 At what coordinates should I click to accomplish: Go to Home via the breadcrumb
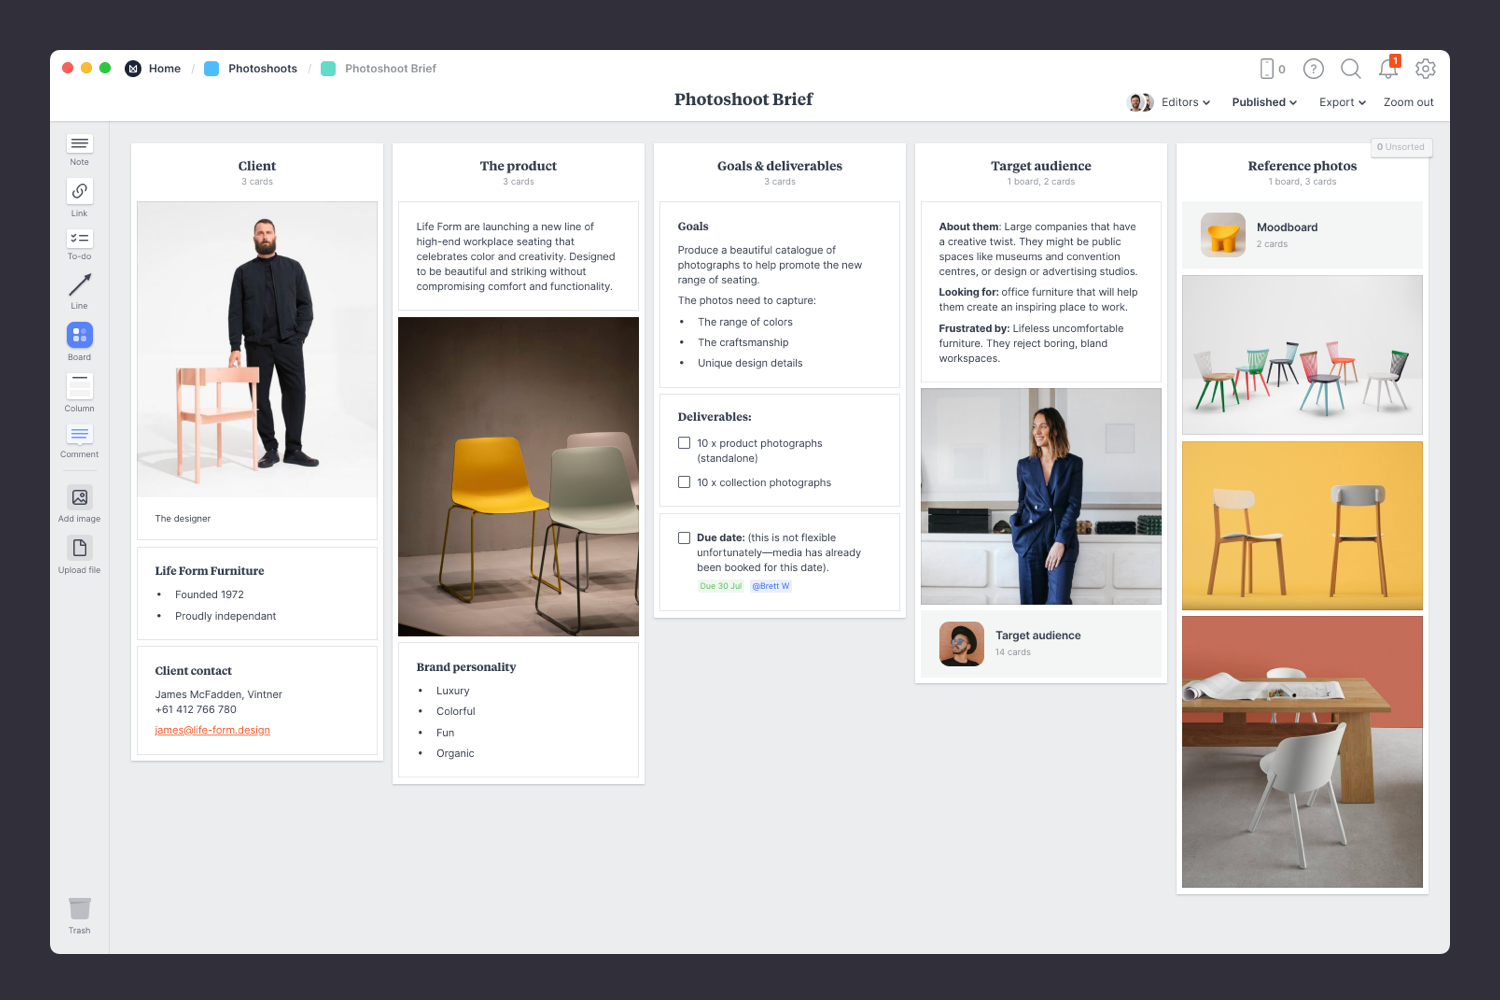[164, 68]
